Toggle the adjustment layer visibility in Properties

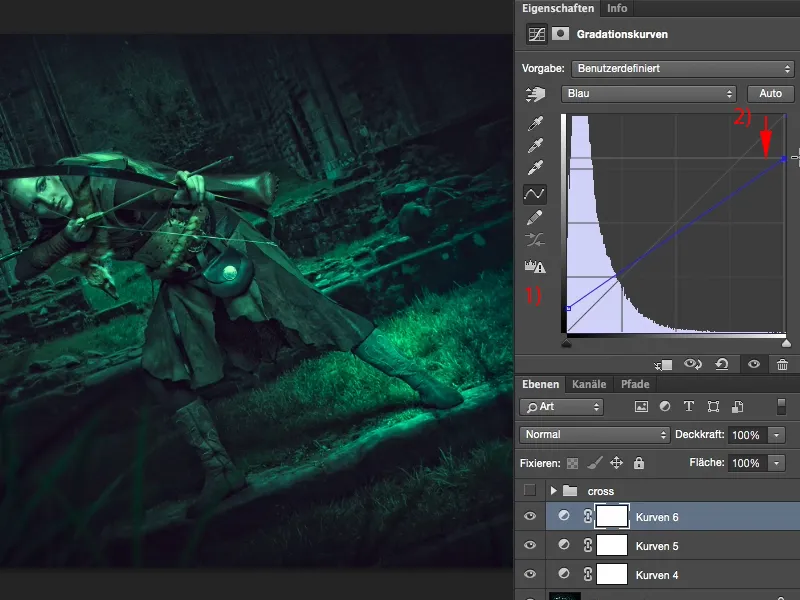click(x=754, y=364)
